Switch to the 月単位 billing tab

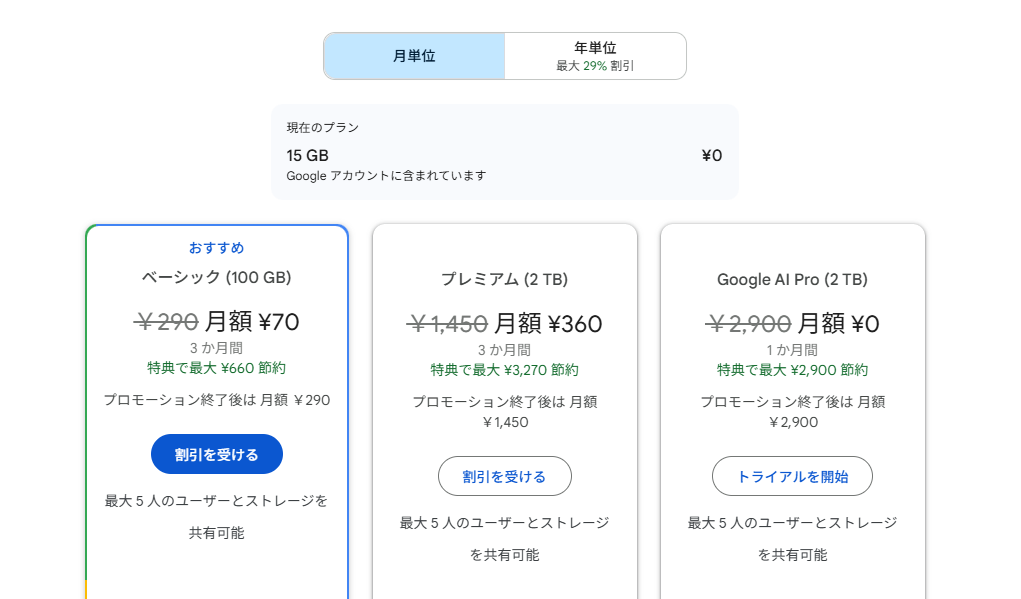414,56
